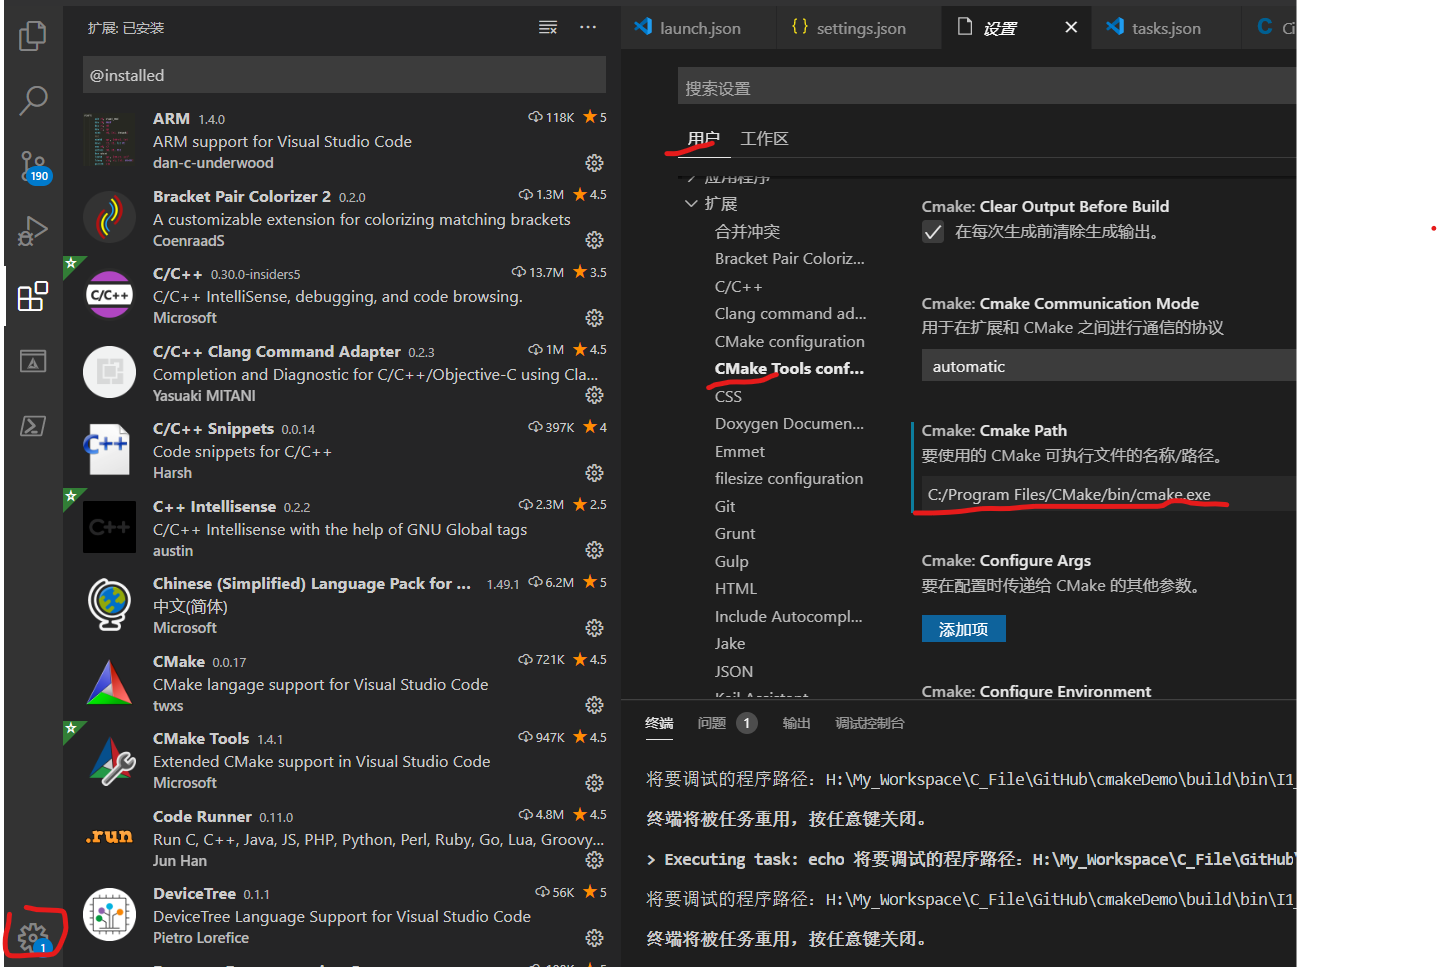The width and height of the screenshot is (1437, 967).
Task: Open manage gear for C++ Intellisense
Action: point(594,550)
